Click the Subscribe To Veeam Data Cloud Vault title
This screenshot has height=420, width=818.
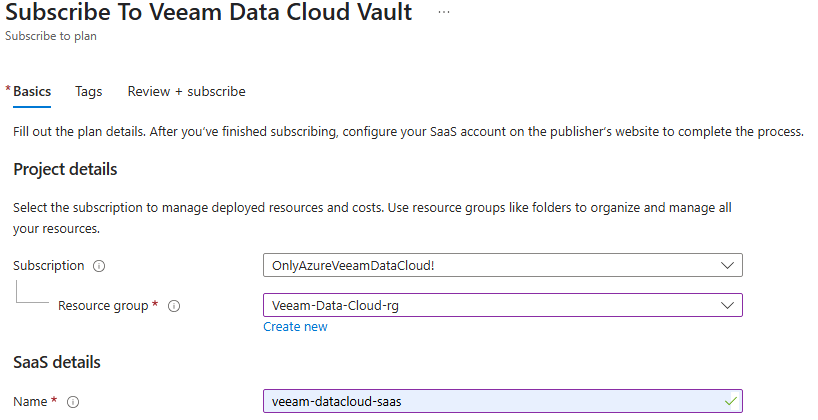click(x=209, y=12)
